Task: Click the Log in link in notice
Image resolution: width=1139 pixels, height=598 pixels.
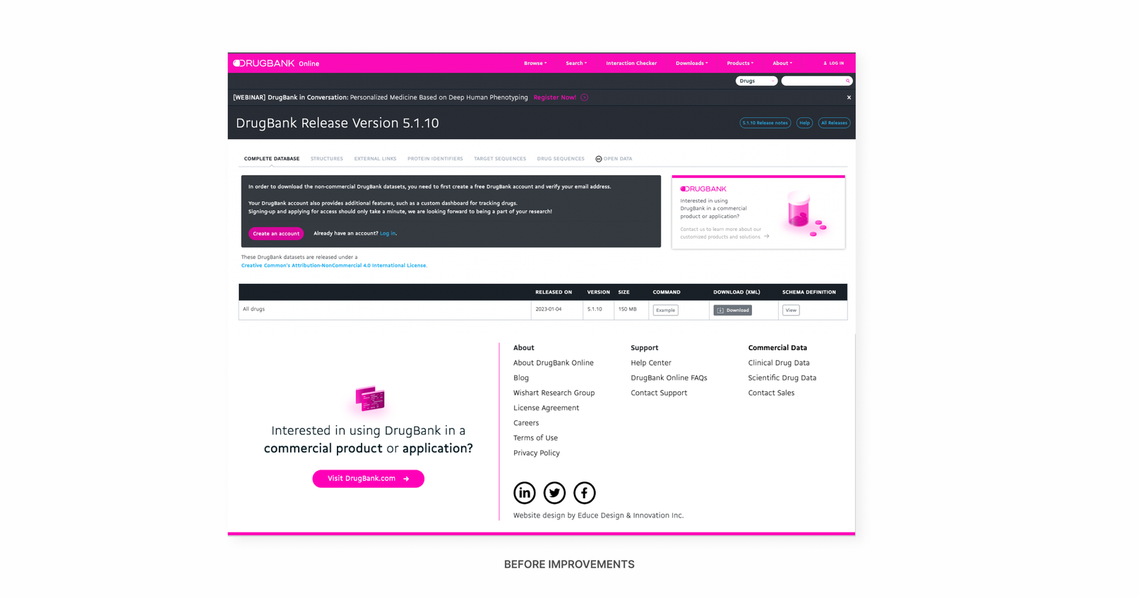Action: 388,233
